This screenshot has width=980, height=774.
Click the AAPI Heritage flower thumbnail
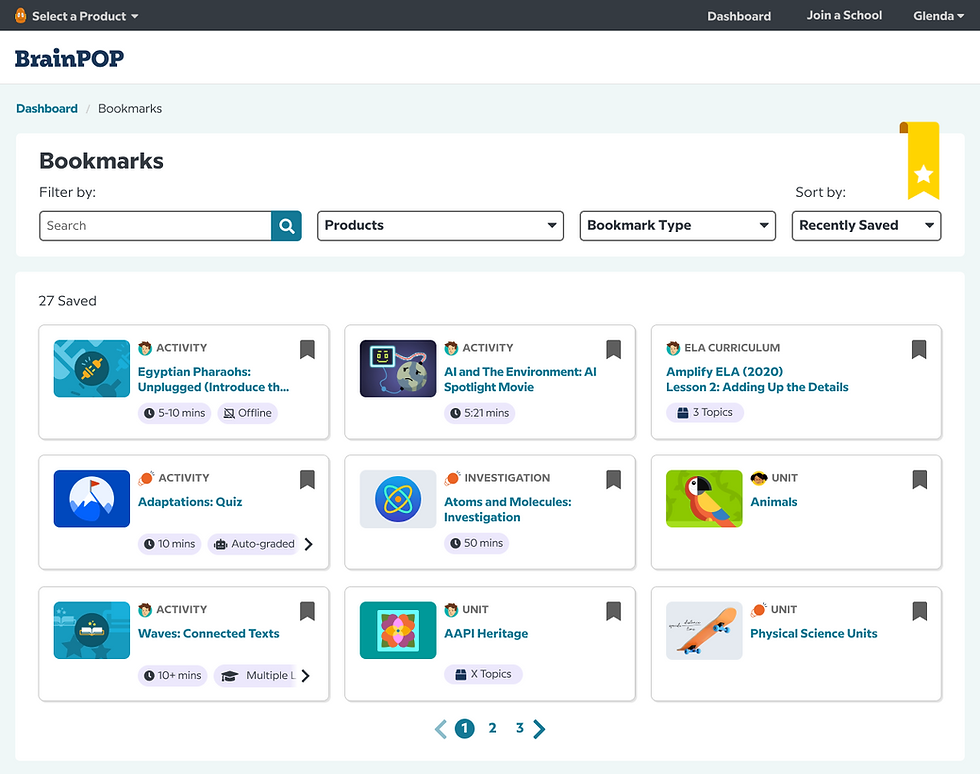pos(398,630)
